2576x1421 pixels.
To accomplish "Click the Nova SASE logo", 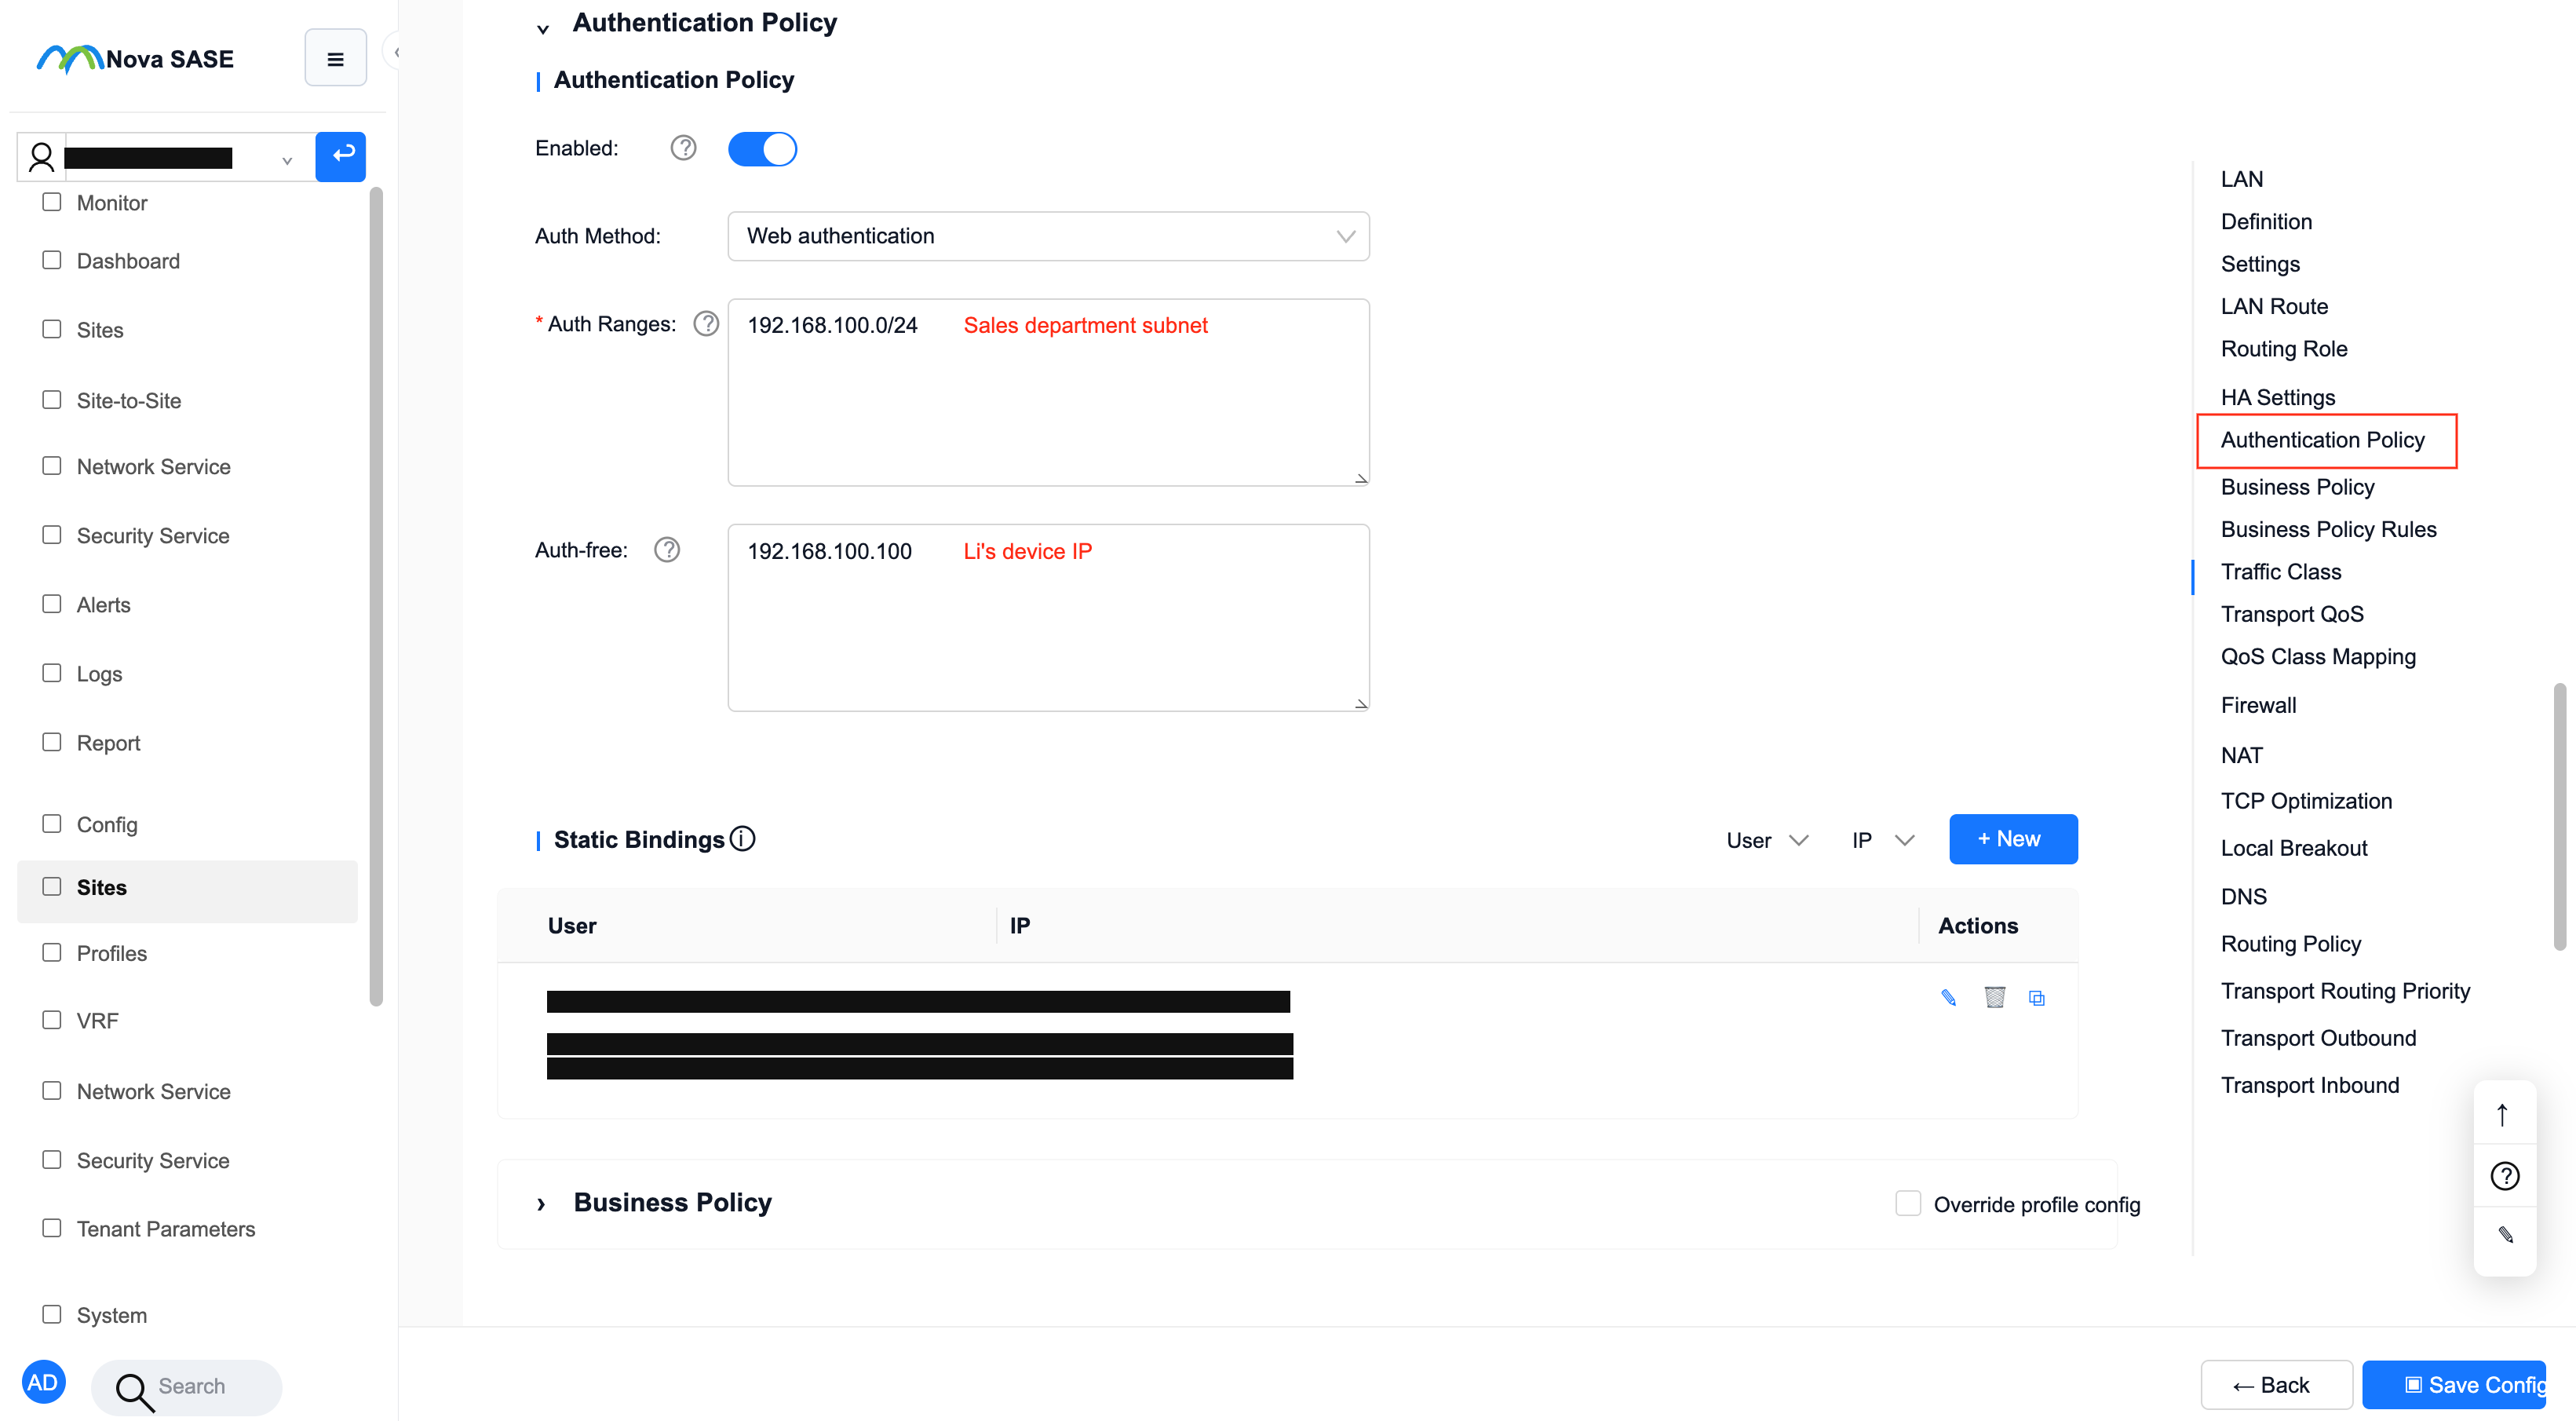I will (x=135, y=59).
